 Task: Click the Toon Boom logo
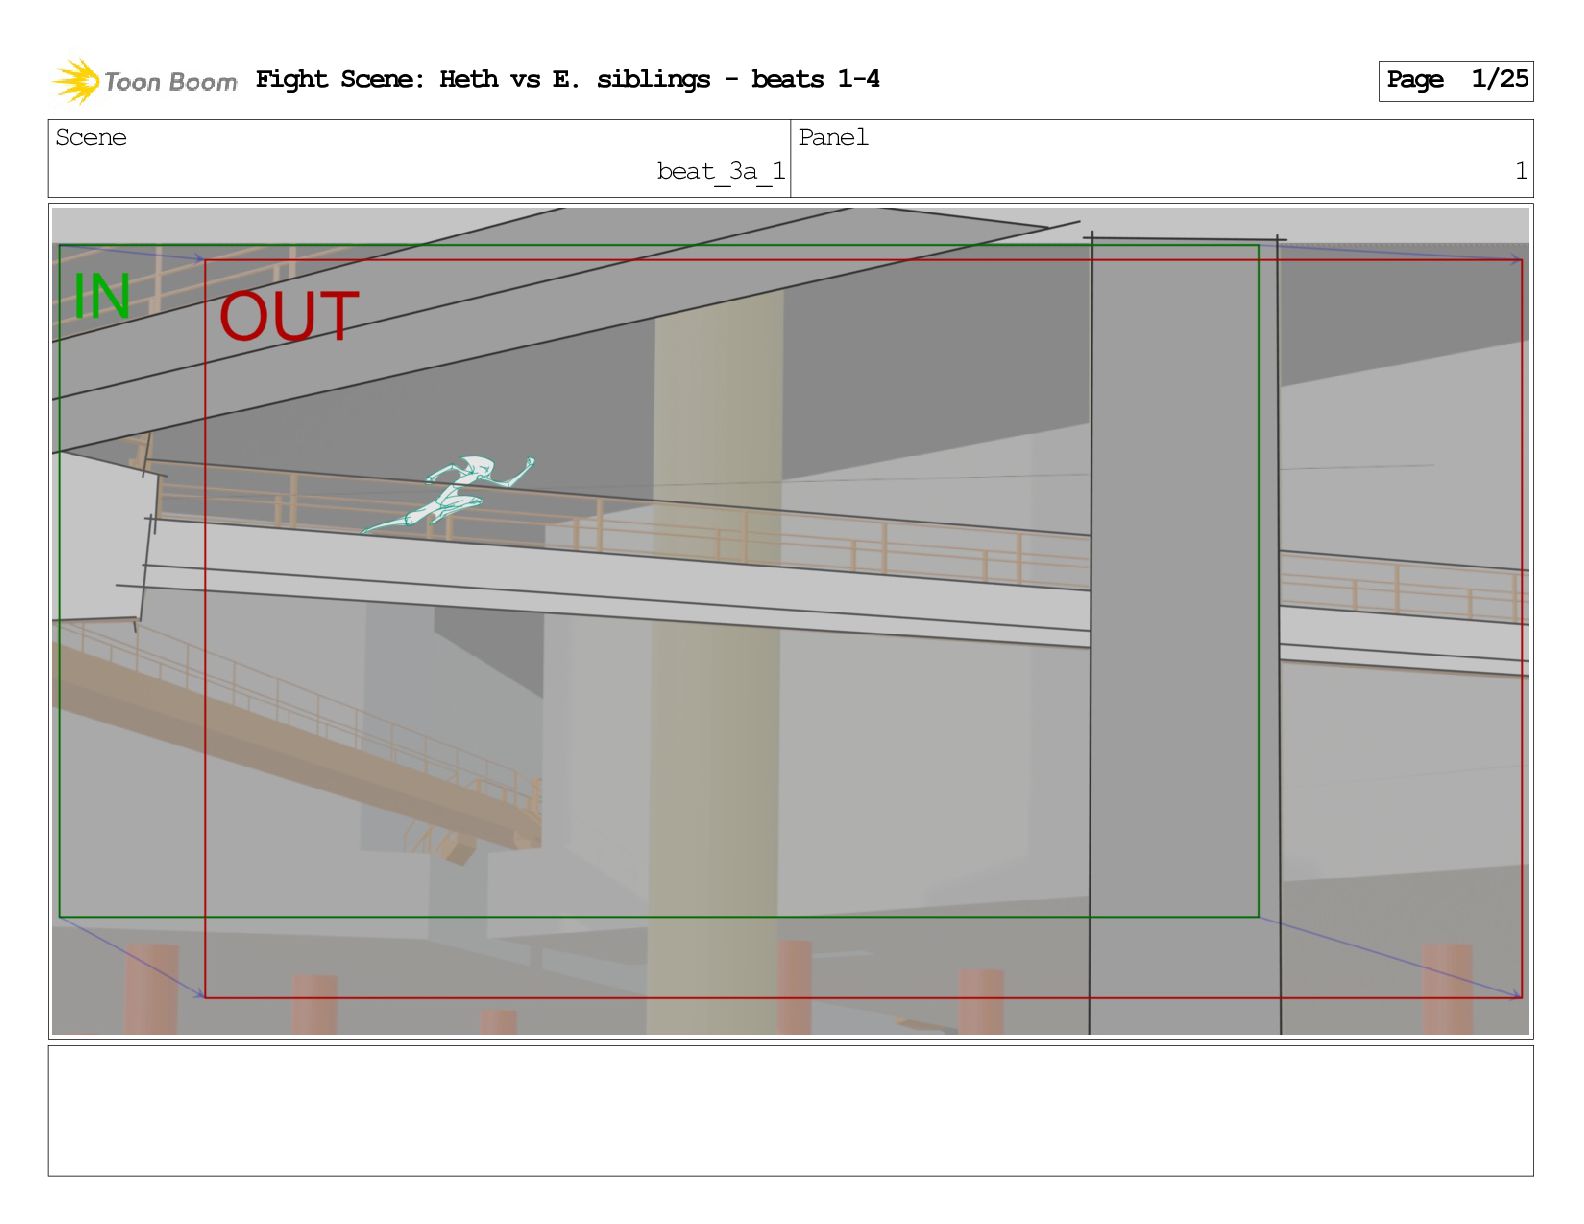coord(145,81)
